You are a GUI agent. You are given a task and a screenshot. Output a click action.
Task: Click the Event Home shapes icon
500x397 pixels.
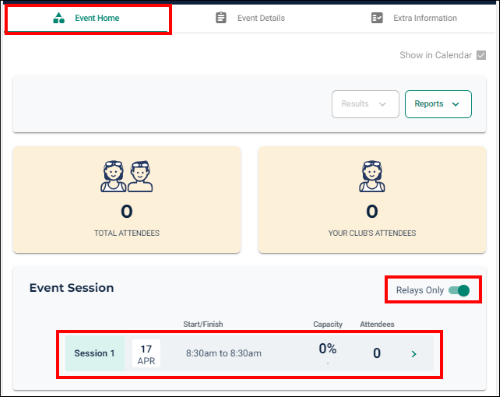(59, 18)
